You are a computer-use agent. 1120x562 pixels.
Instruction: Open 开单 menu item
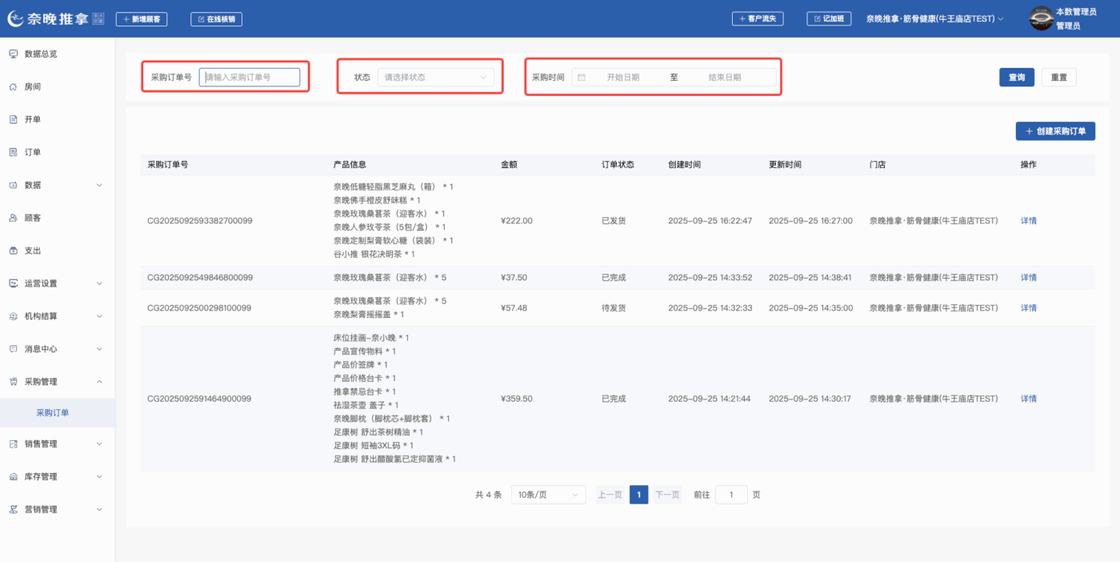pyautogui.click(x=57, y=119)
